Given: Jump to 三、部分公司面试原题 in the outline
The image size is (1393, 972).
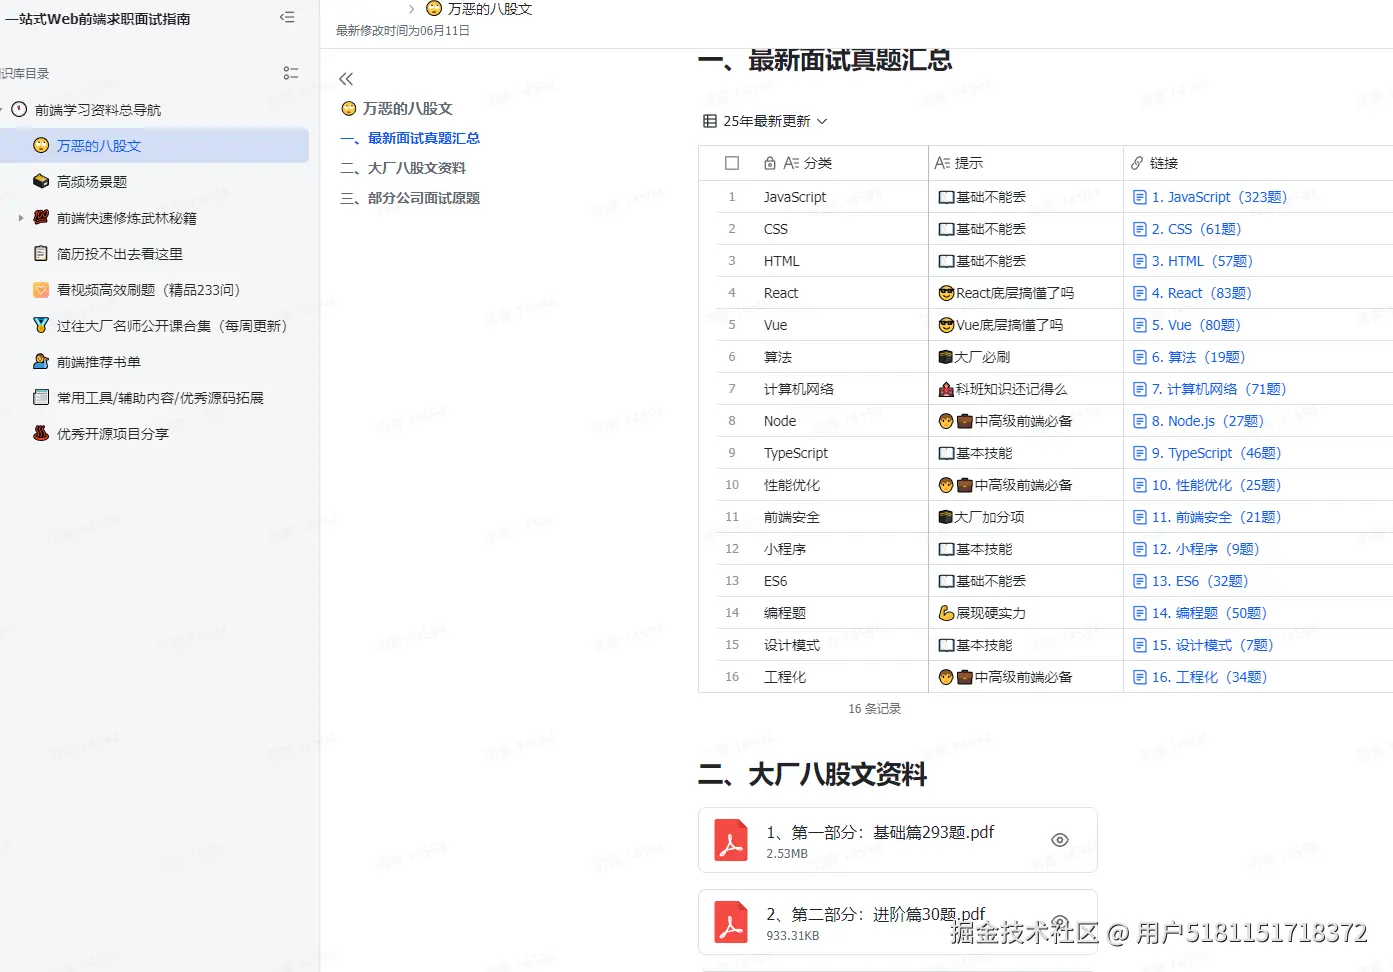Looking at the screenshot, I should point(410,197).
